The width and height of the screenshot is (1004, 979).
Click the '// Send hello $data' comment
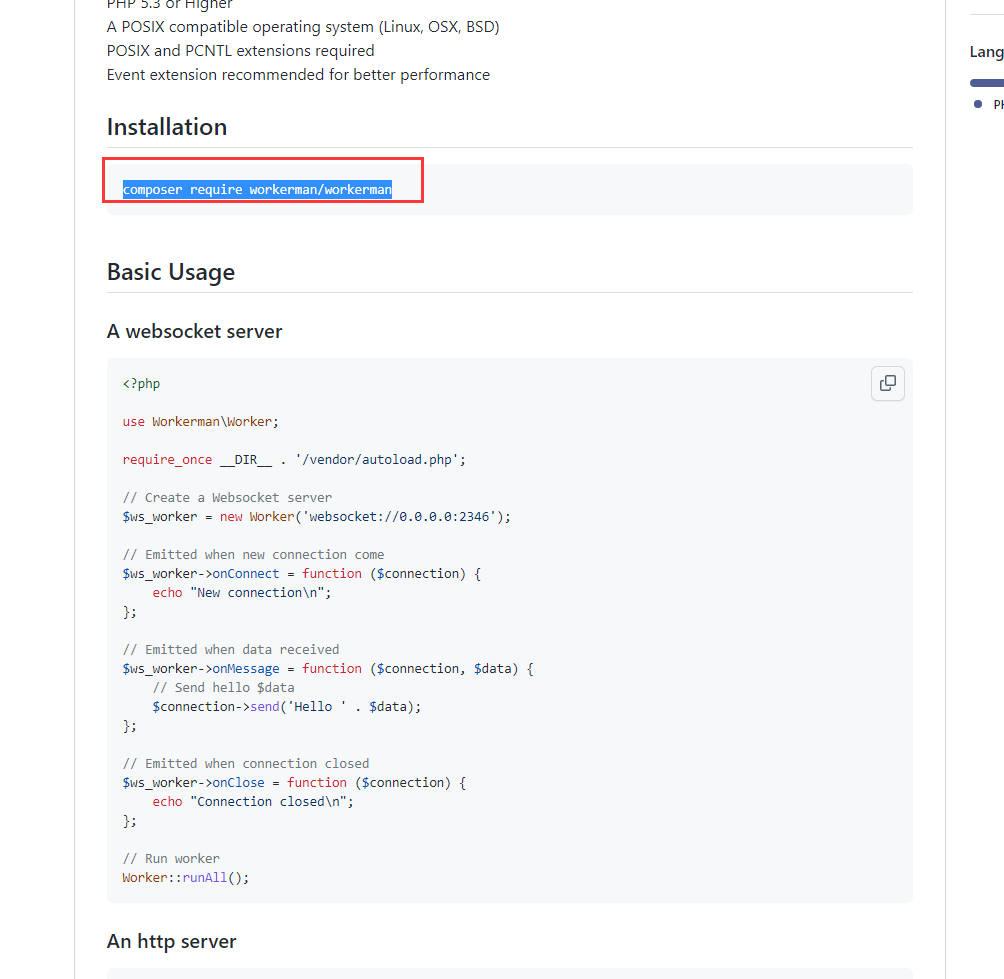(223, 688)
